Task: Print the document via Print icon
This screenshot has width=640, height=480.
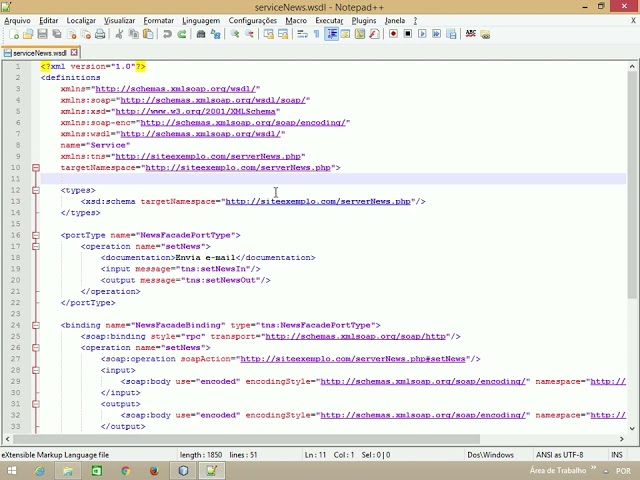Action: coord(100,34)
